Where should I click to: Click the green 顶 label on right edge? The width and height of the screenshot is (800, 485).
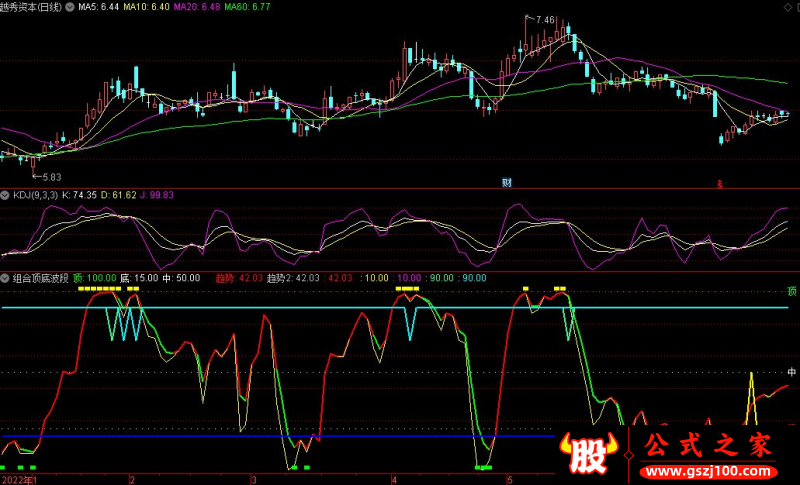[792, 291]
